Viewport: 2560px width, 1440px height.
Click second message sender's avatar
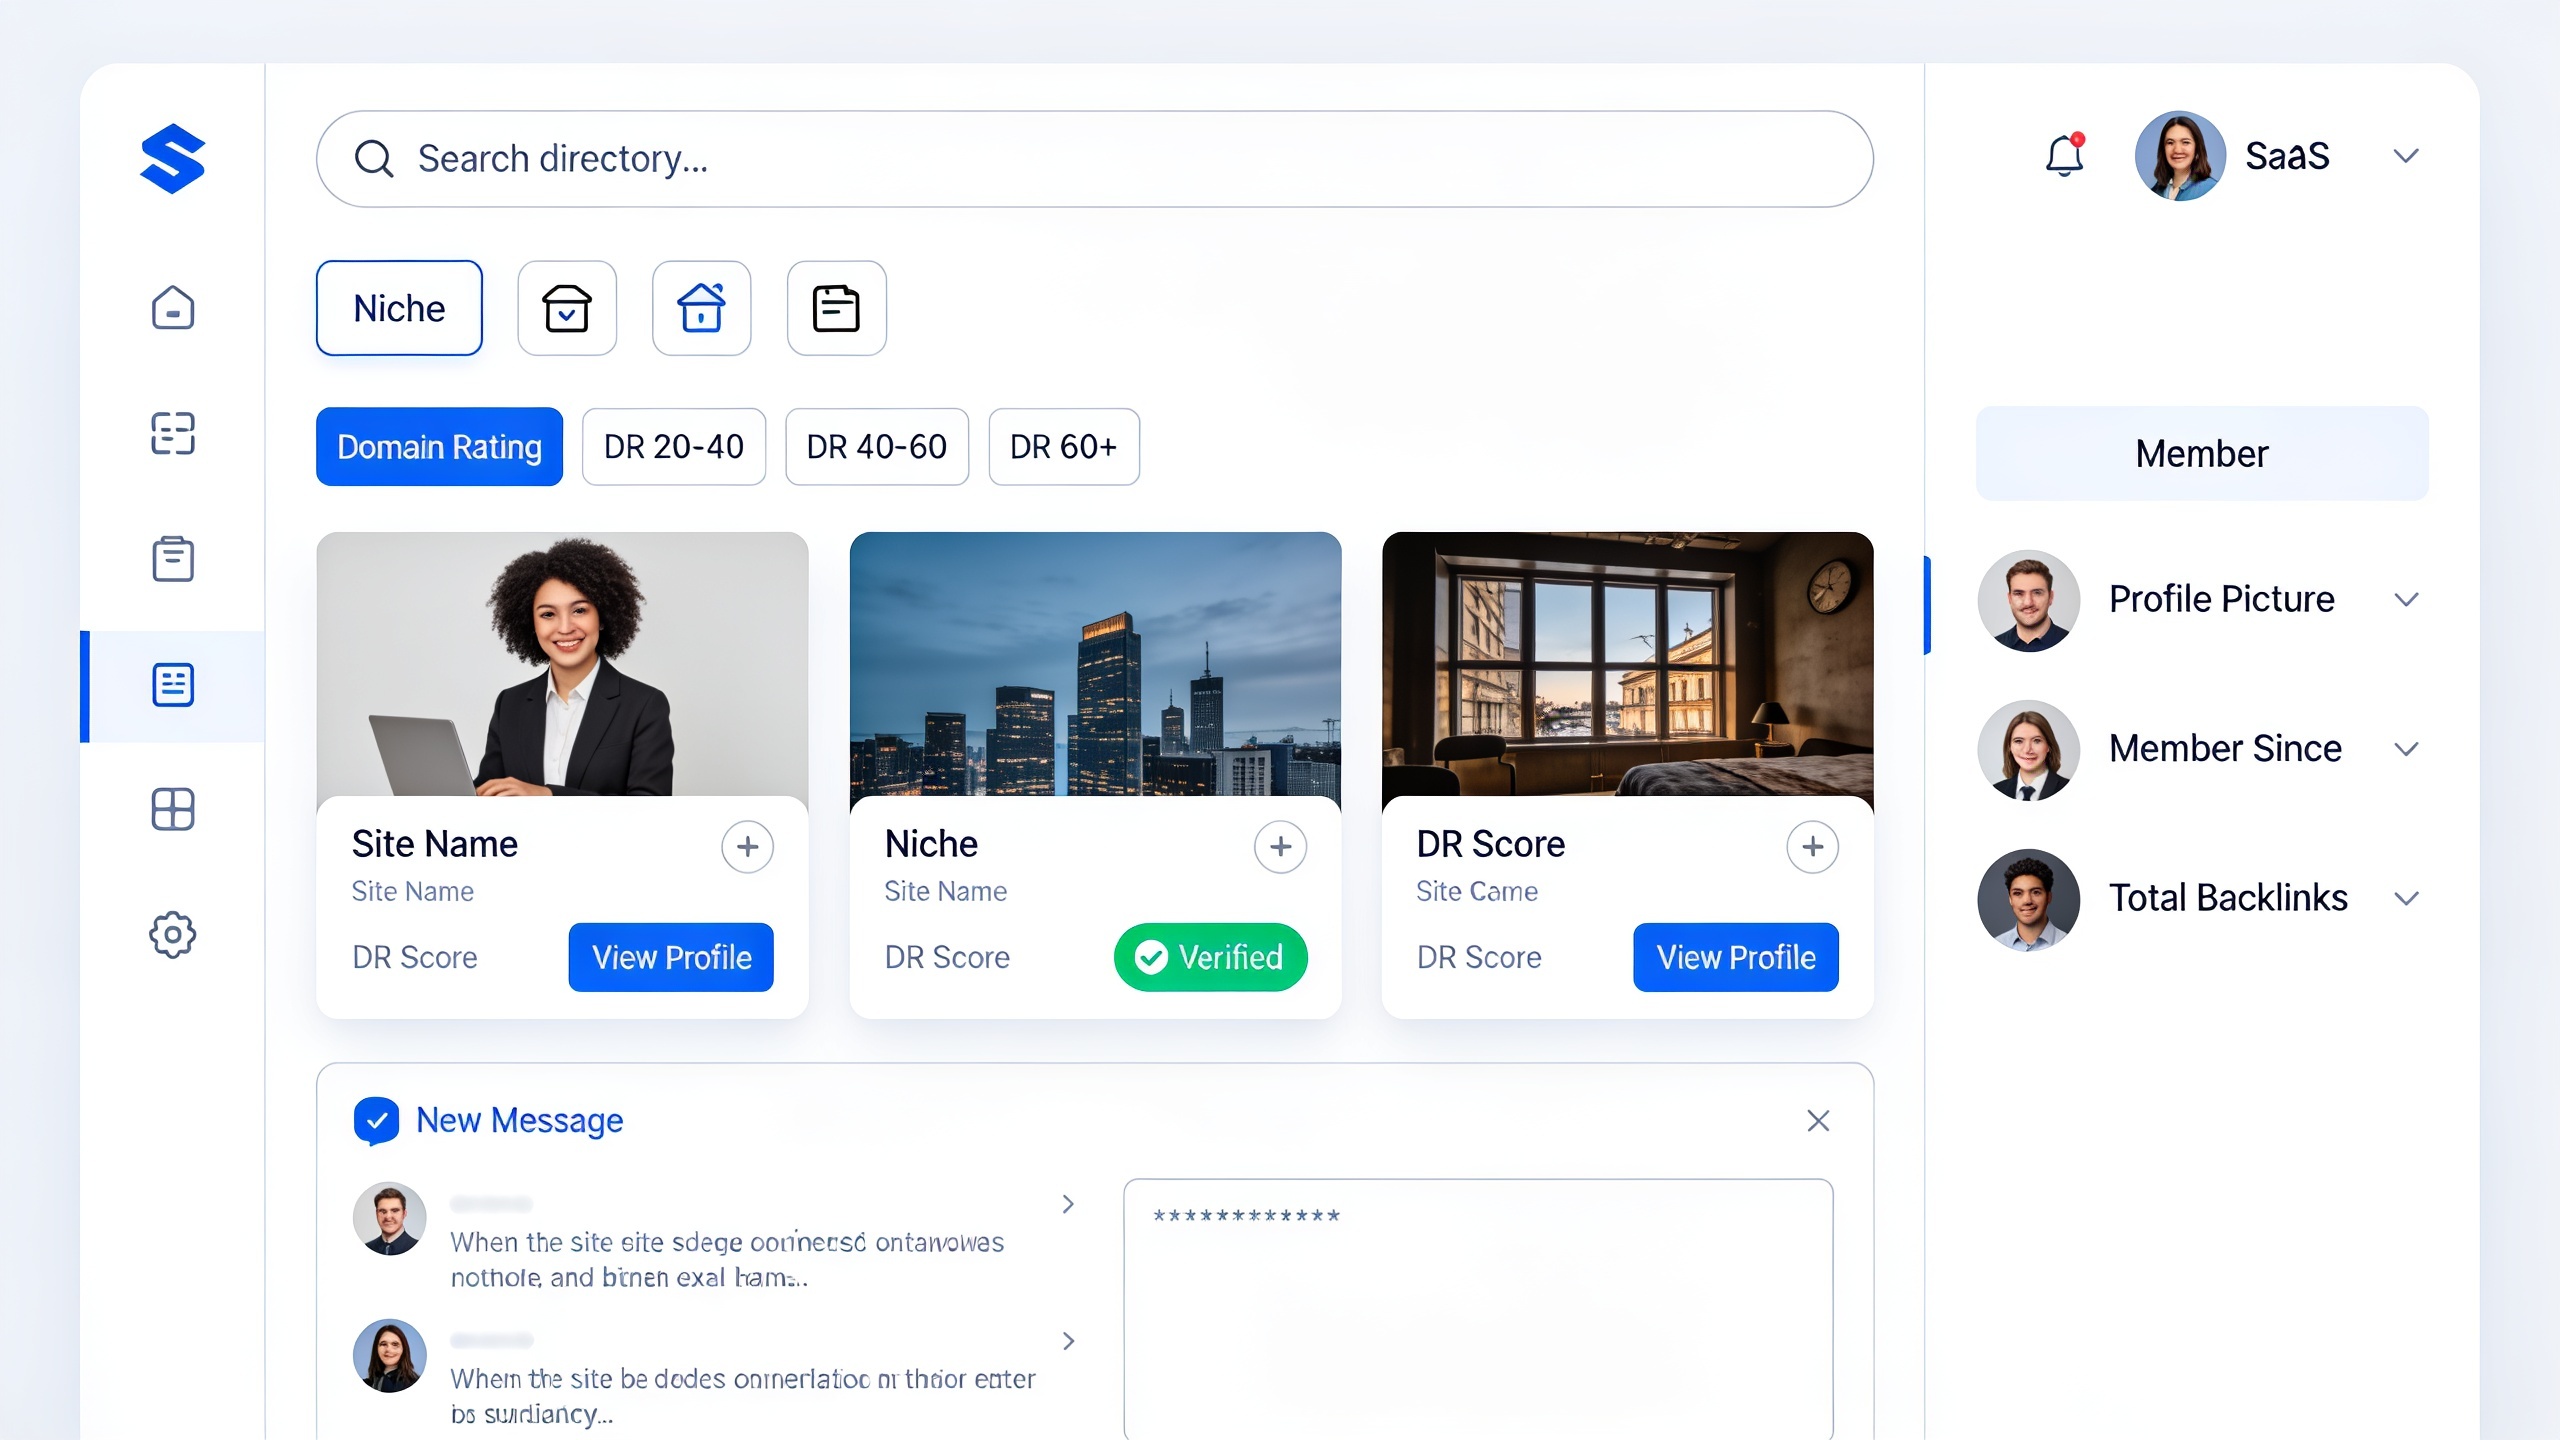click(x=390, y=1356)
